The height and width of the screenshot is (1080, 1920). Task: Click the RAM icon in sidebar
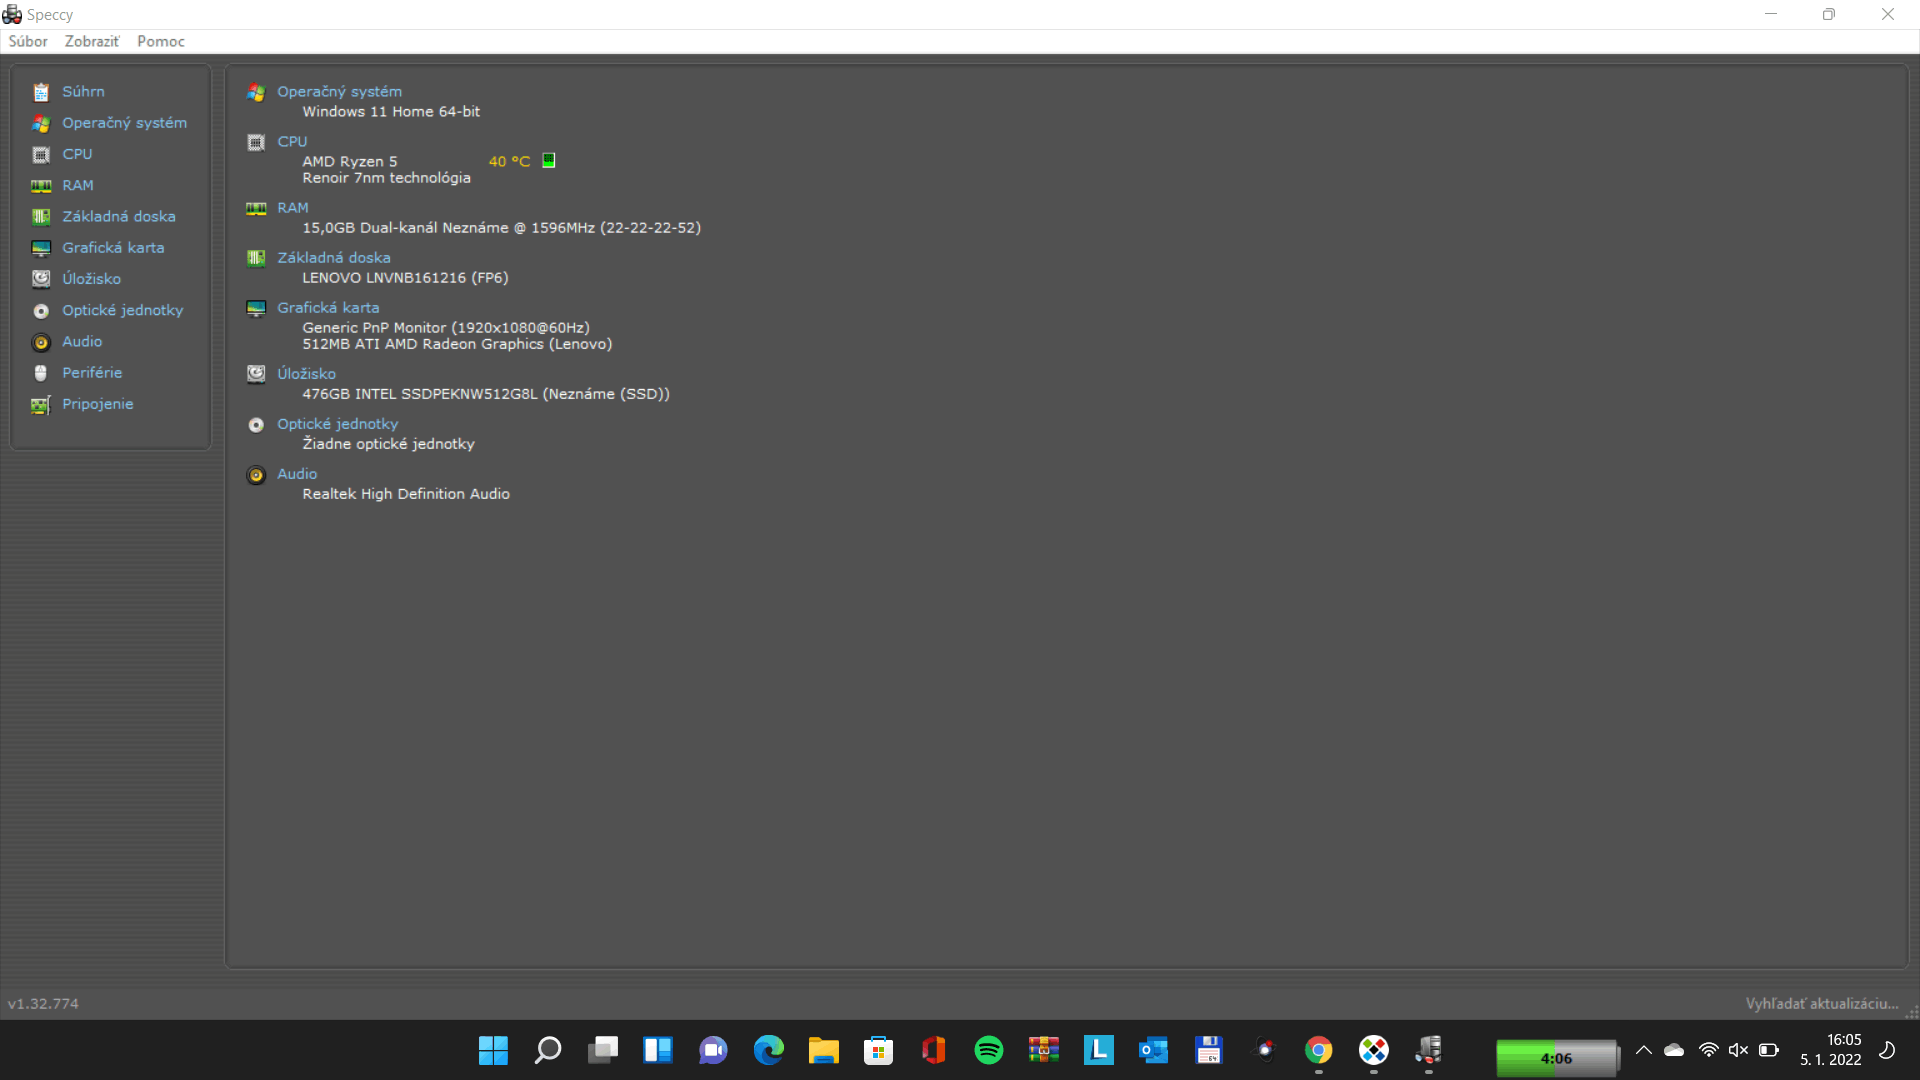41,186
